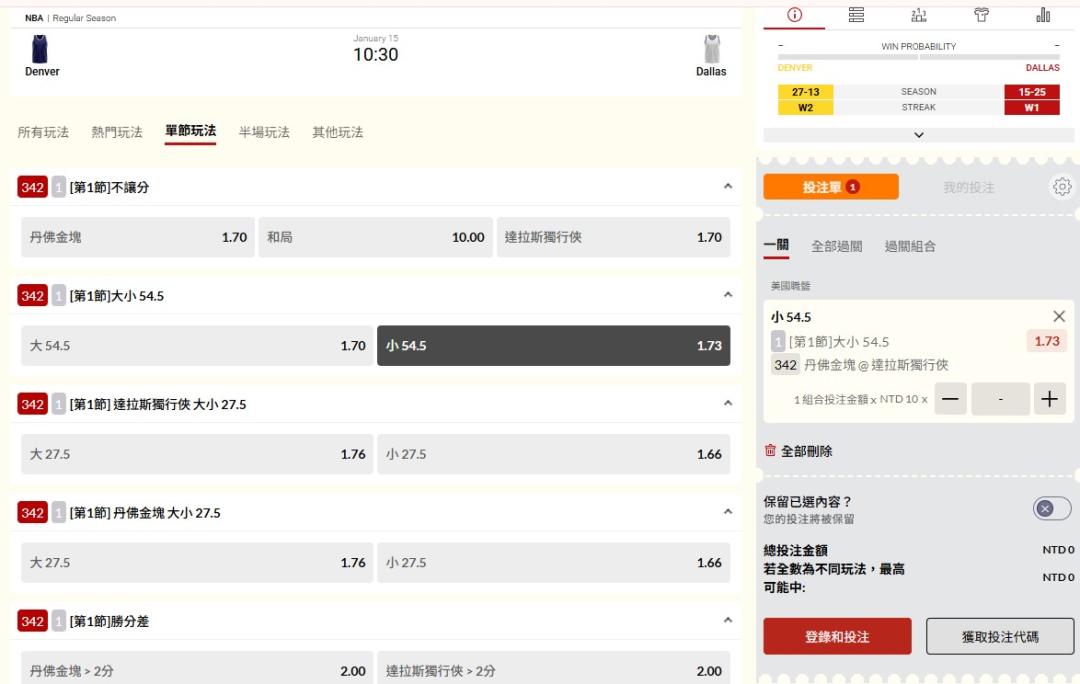1080x684 pixels.
Task: Open the match info tab icon
Action: coord(795,14)
